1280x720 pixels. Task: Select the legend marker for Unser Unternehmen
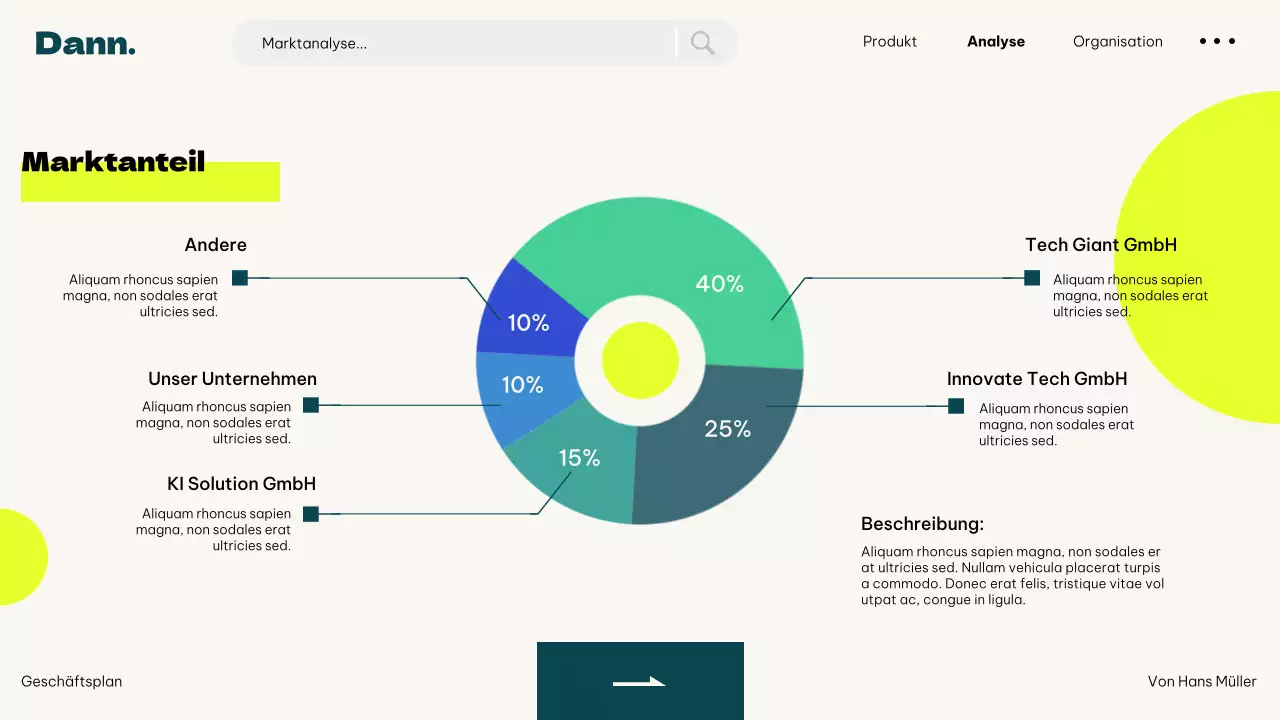click(311, 405)
